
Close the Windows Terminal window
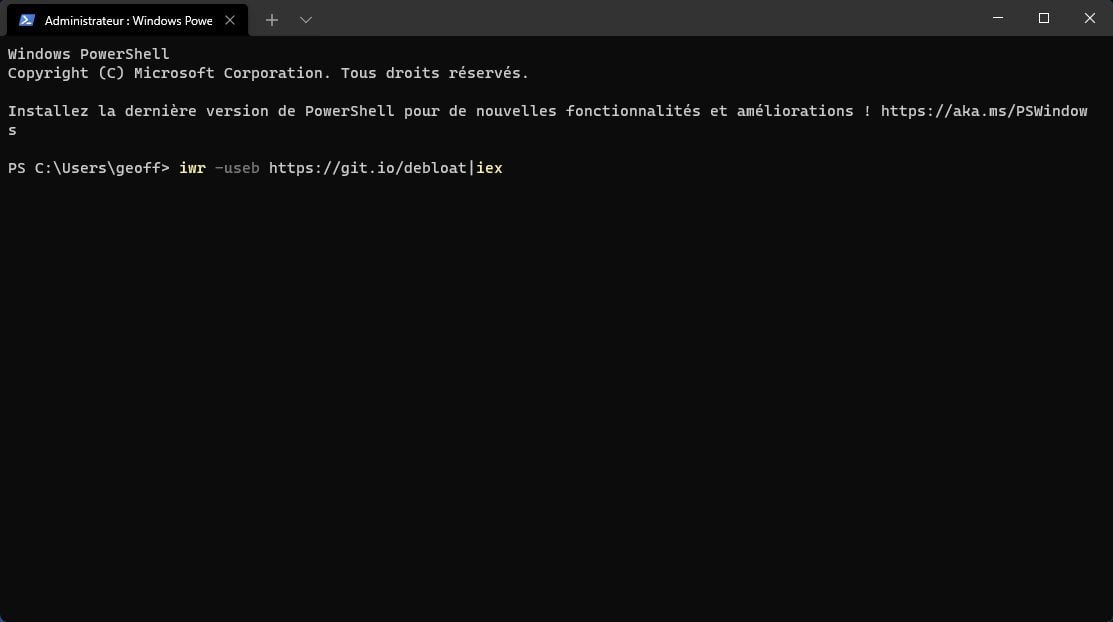click(1090, 18)
